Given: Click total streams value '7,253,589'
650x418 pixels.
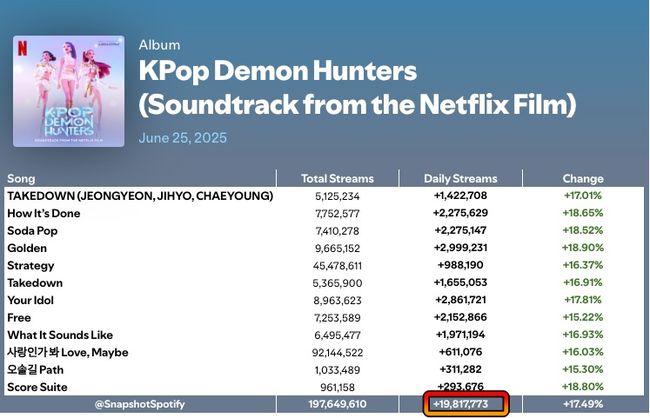Looking at the screenshot, I should click(337, 318).
